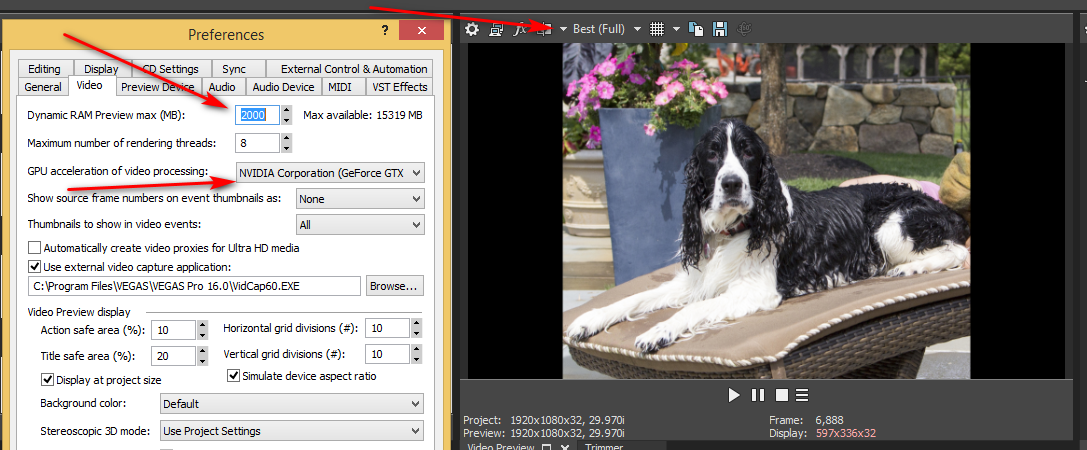Image resolution: width=1087 pixels, height=450 pixels.
Task: Decrease Title safe area percentage
Action: 202,361
